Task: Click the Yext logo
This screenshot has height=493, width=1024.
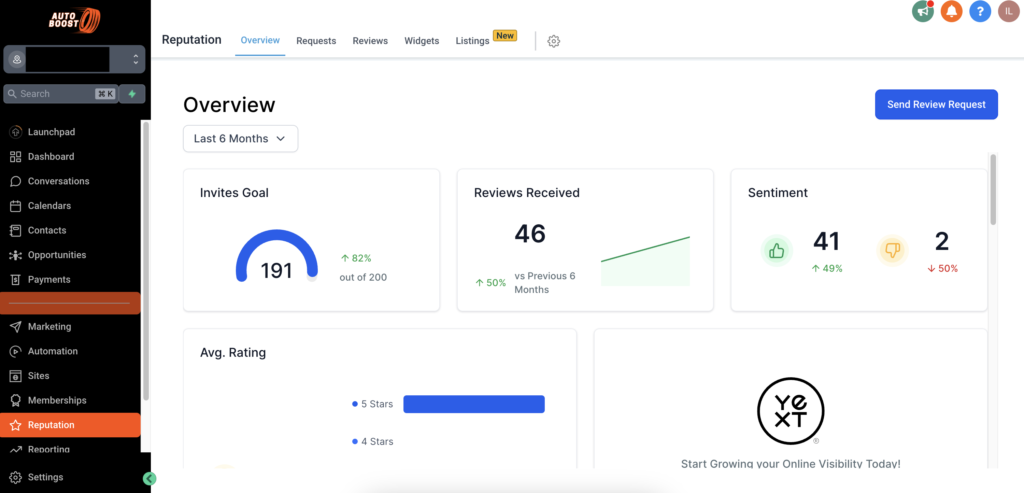Action: coord(789,410)
